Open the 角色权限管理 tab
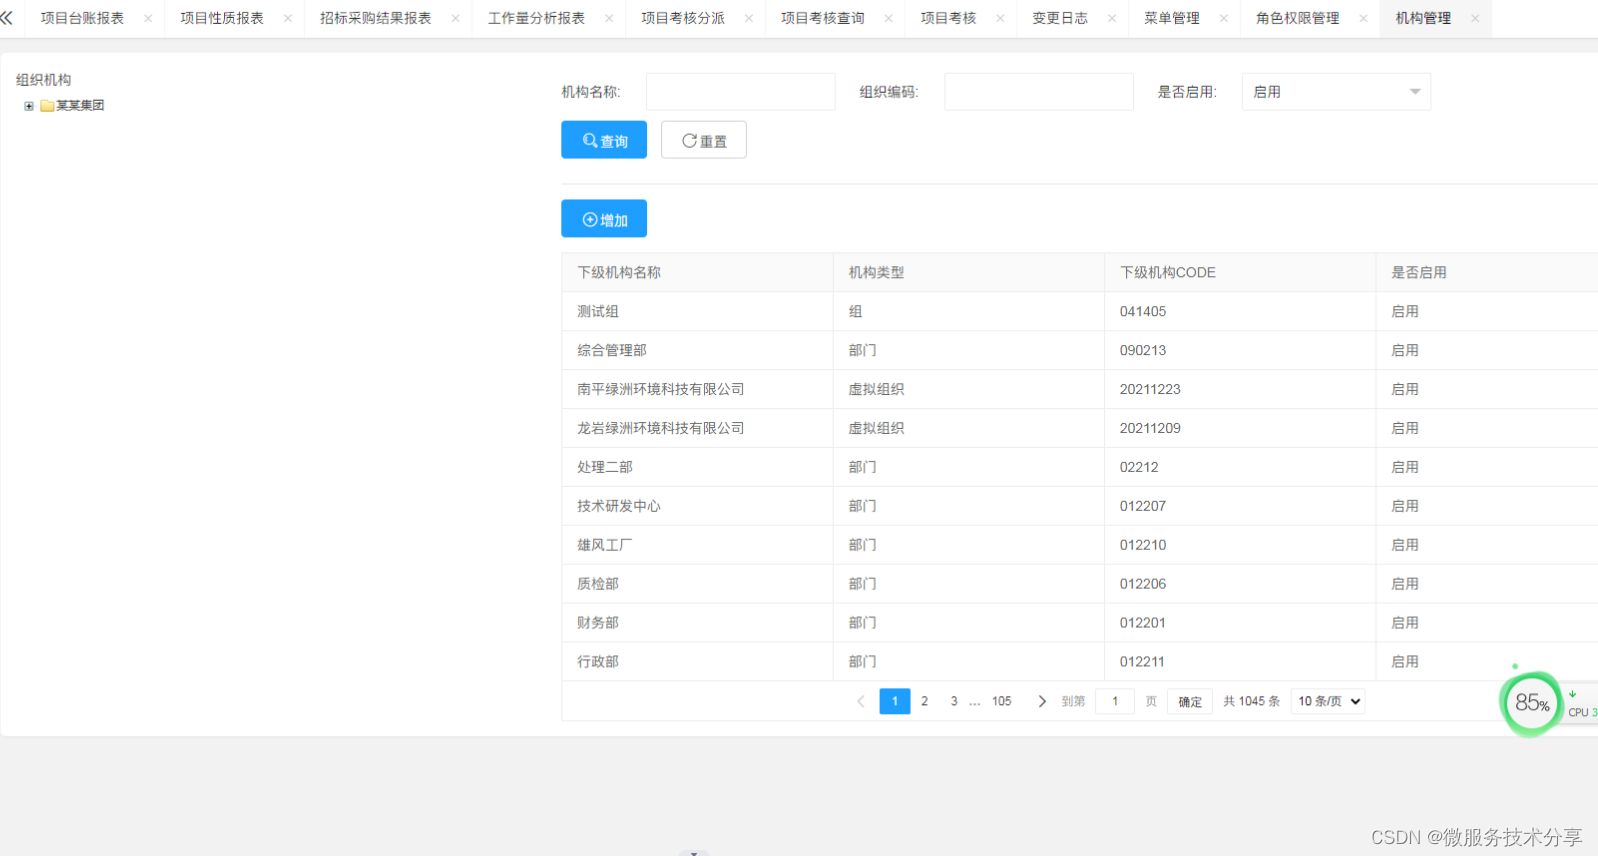The image size is (1598, 856). point(1298,18)
